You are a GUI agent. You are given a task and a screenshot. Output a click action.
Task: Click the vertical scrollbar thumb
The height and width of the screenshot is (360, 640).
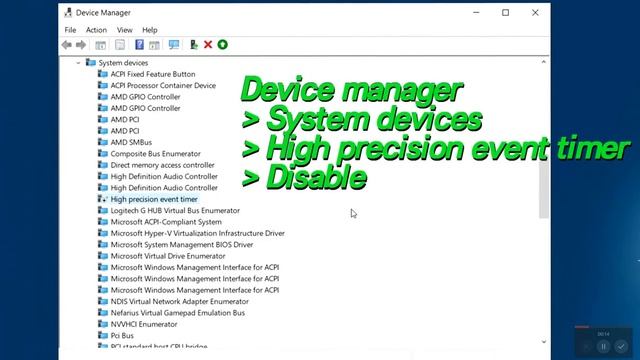tap(544, 189)
